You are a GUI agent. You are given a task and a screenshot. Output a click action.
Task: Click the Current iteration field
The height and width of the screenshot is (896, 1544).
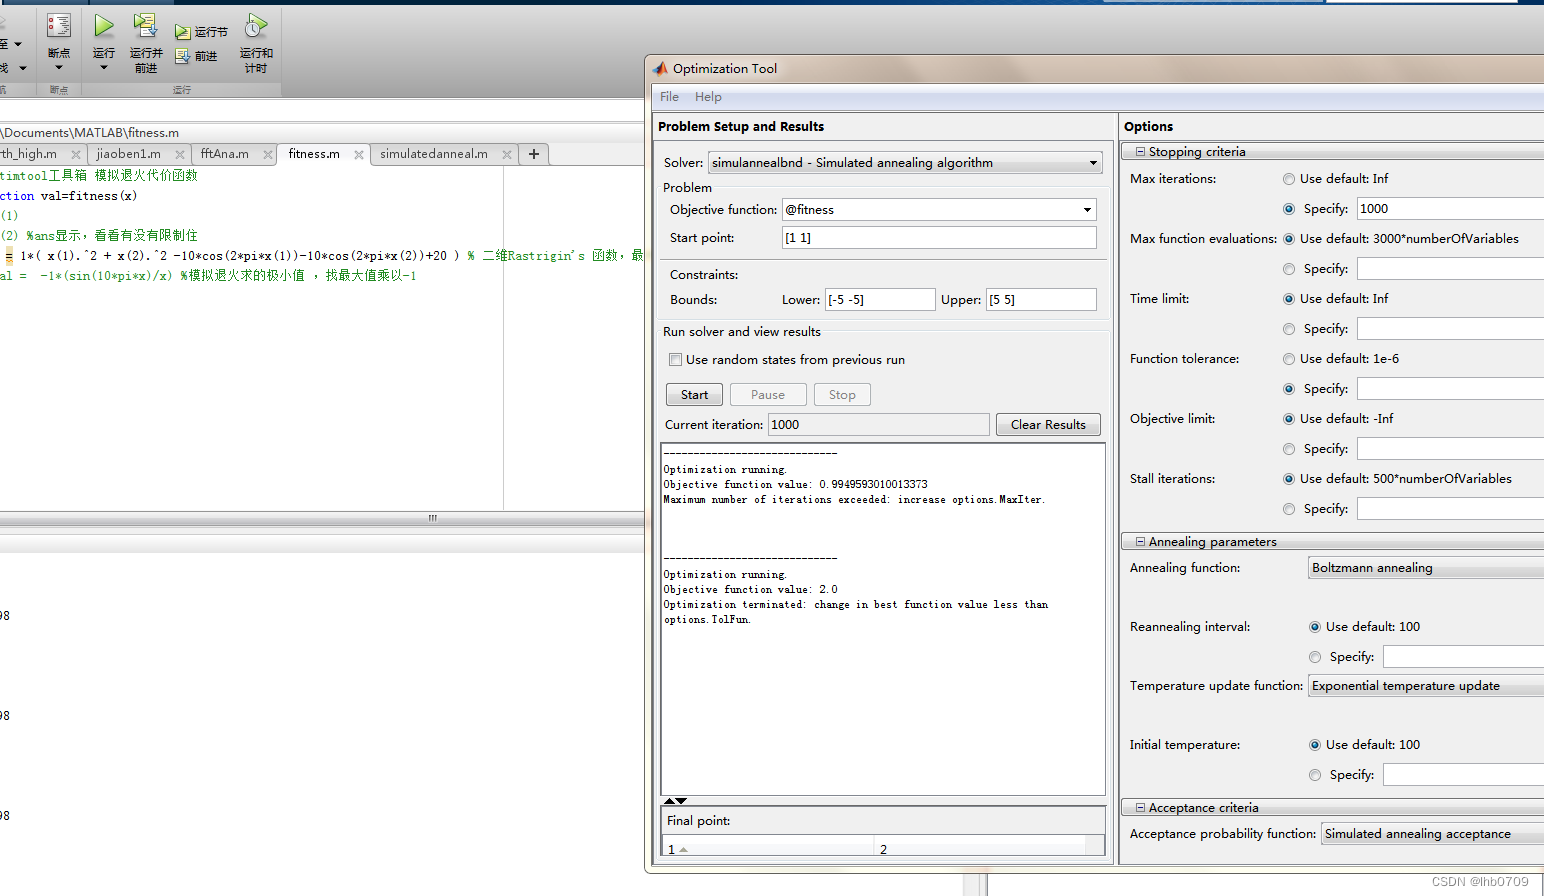[x=878, y=425]
